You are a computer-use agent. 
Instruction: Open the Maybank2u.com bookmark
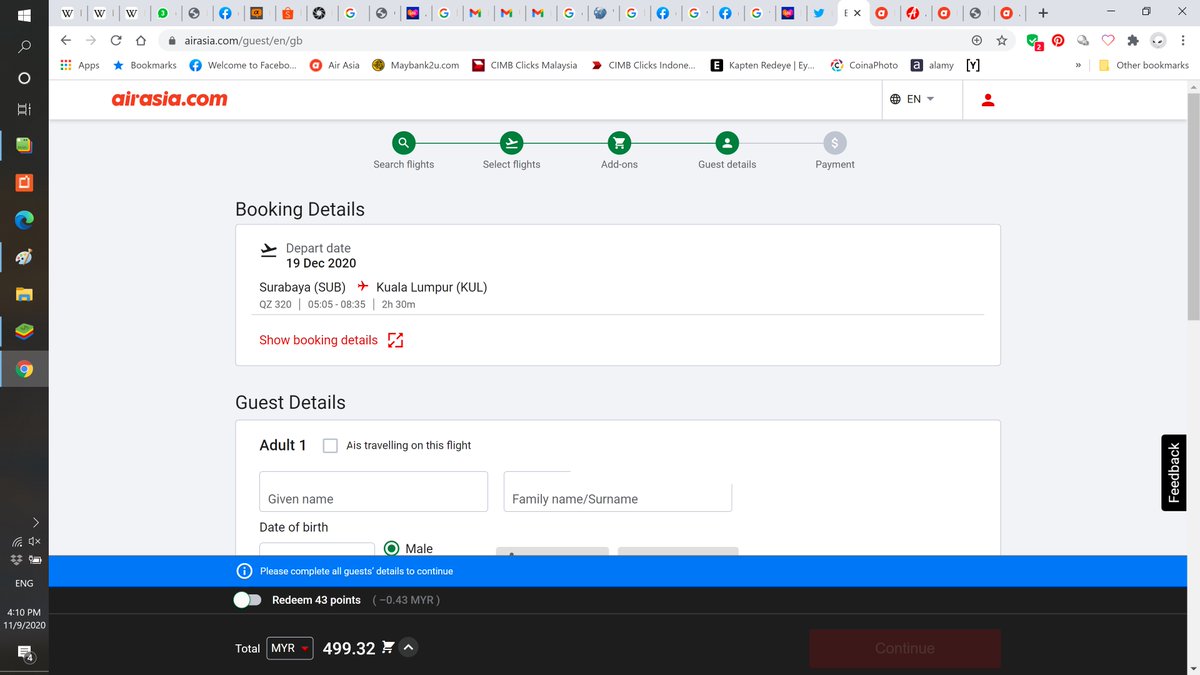point(415,65)
